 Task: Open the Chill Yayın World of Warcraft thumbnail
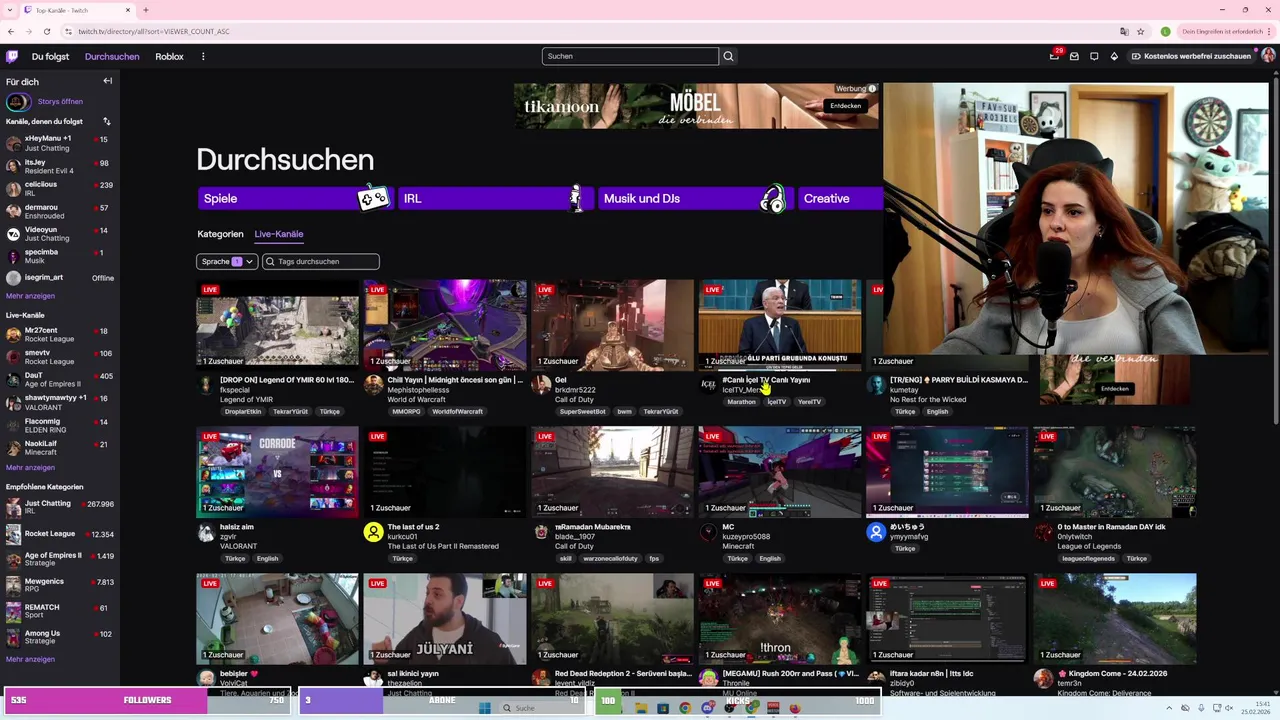point(445,325)
